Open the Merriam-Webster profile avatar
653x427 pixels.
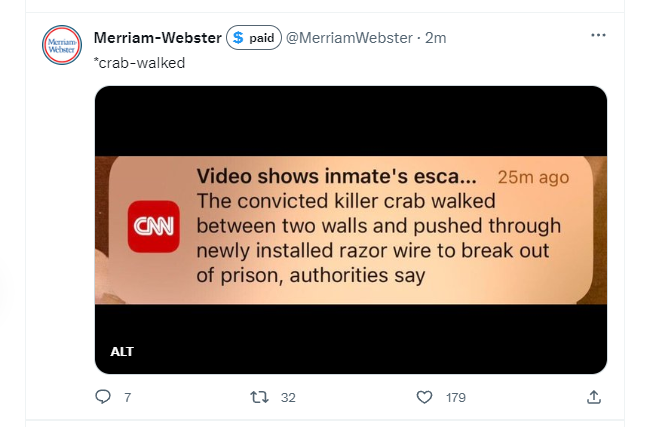point(62,45)
